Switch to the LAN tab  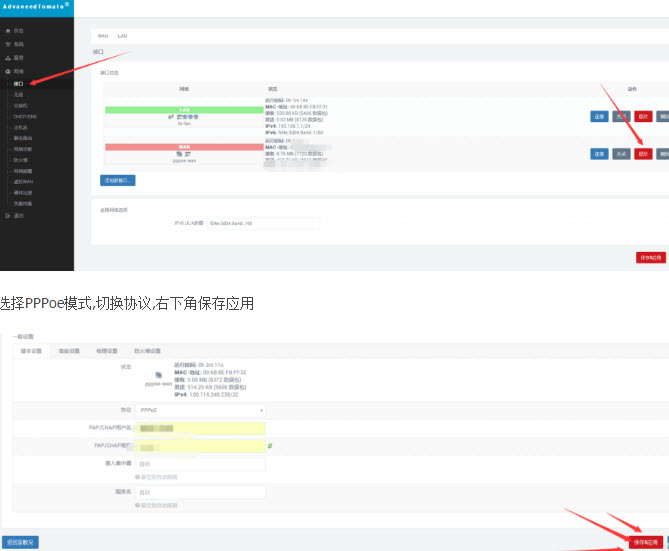click(x=122, y=35)
